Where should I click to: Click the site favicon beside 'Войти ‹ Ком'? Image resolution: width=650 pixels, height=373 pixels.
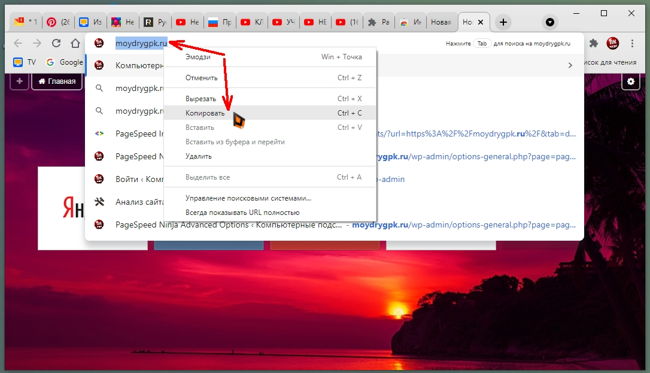click(99, 179)
